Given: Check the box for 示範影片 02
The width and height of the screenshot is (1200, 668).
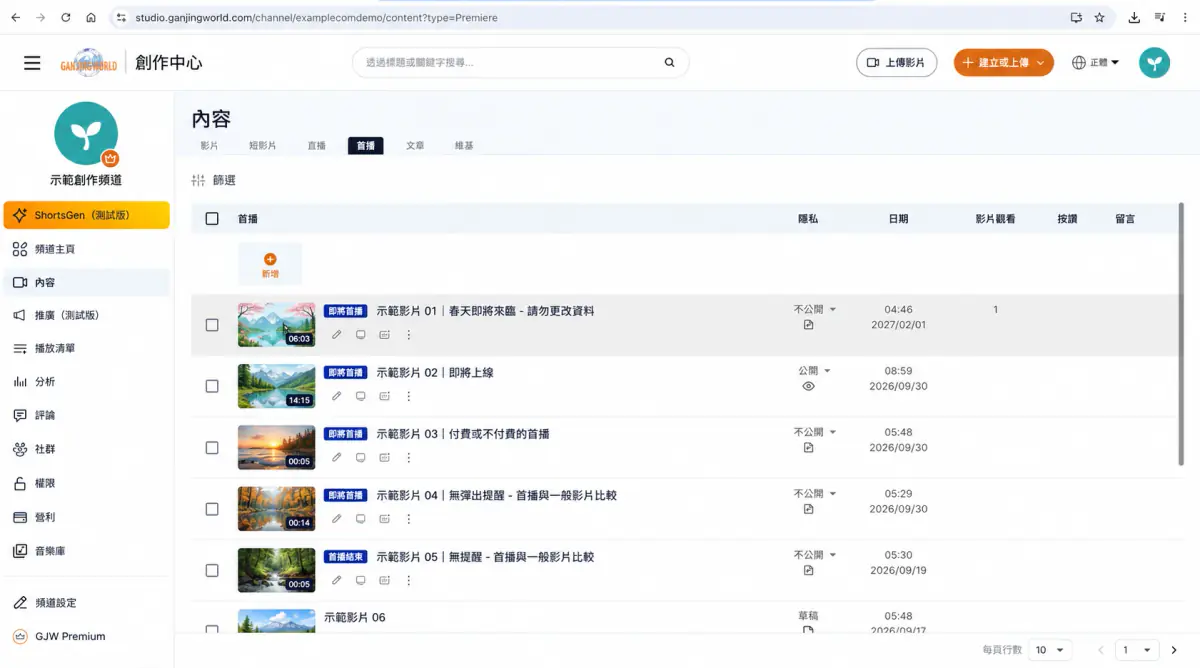Looking at the screenshot, I should (212, 386).
